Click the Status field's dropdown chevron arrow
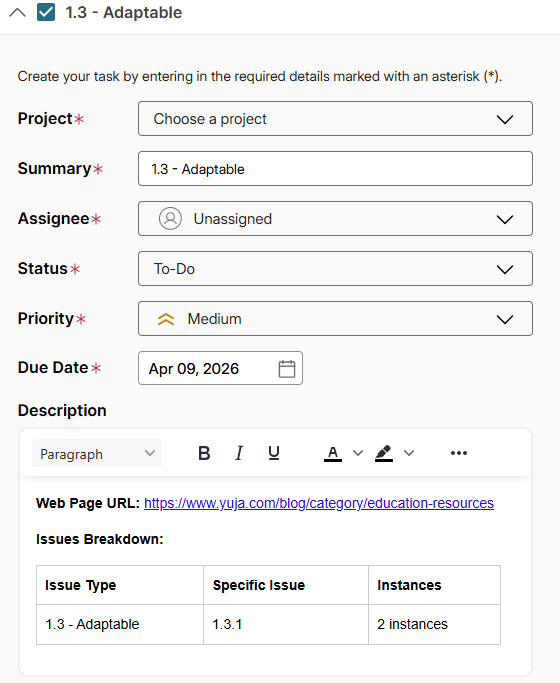The image size is (560, 683). tap(505, 269)
